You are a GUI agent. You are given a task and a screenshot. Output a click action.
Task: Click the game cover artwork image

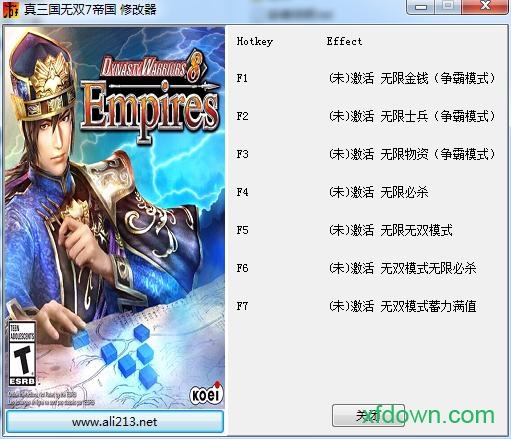(115, 217)
